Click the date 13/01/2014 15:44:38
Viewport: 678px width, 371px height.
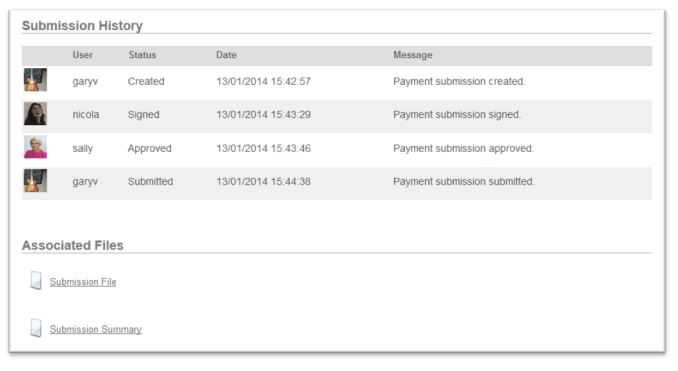pos(263,182)
